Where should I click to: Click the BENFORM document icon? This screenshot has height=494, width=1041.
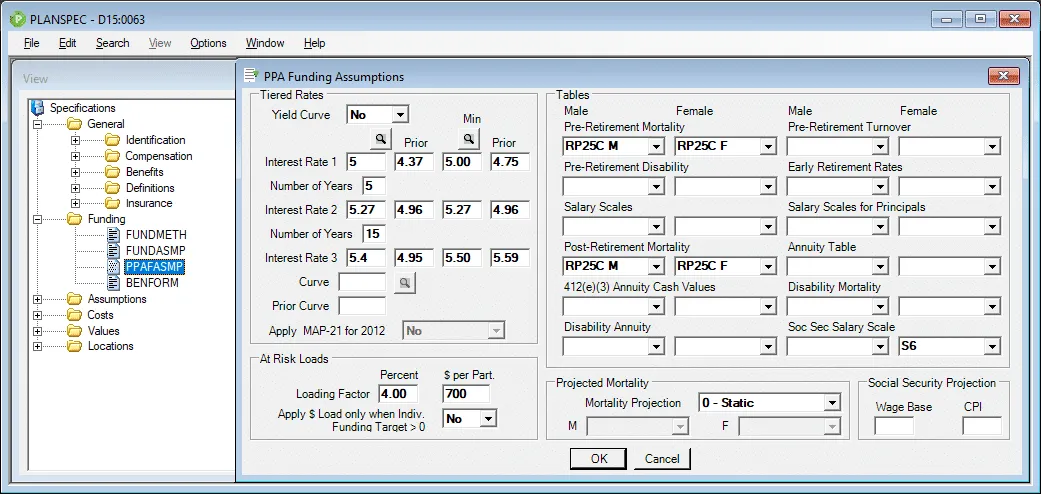coord(113,283)
